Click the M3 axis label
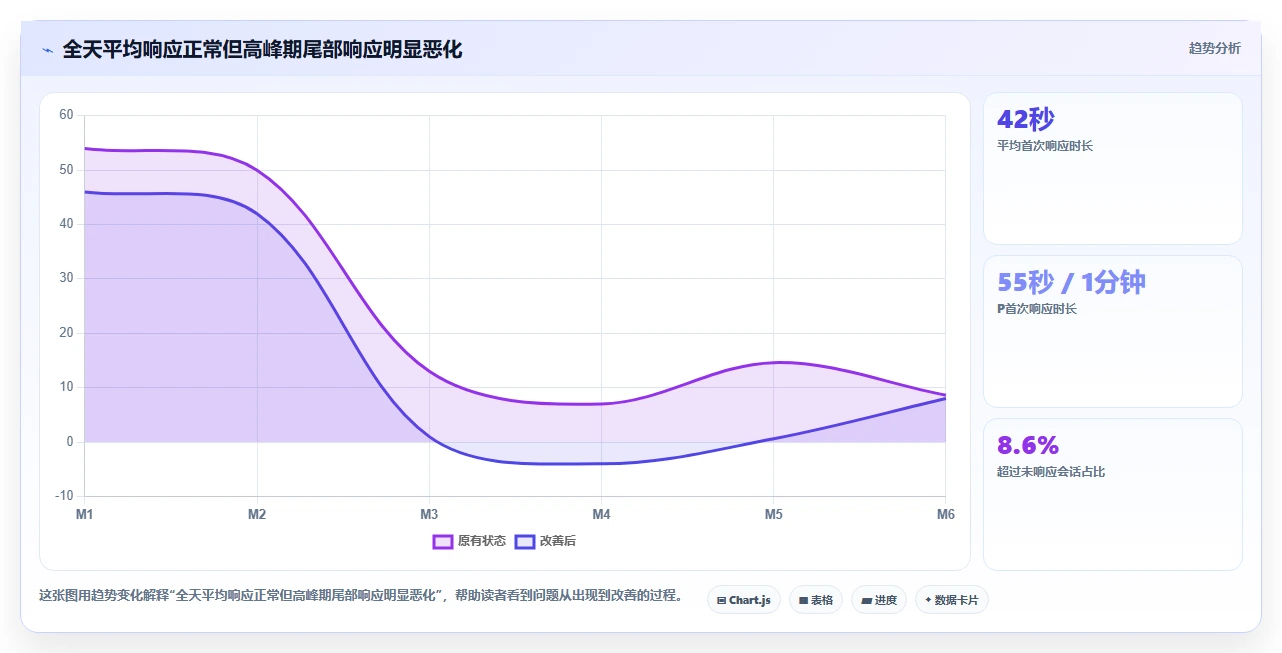The height and width of the screenshot is (653, 1282). [429, 514]
